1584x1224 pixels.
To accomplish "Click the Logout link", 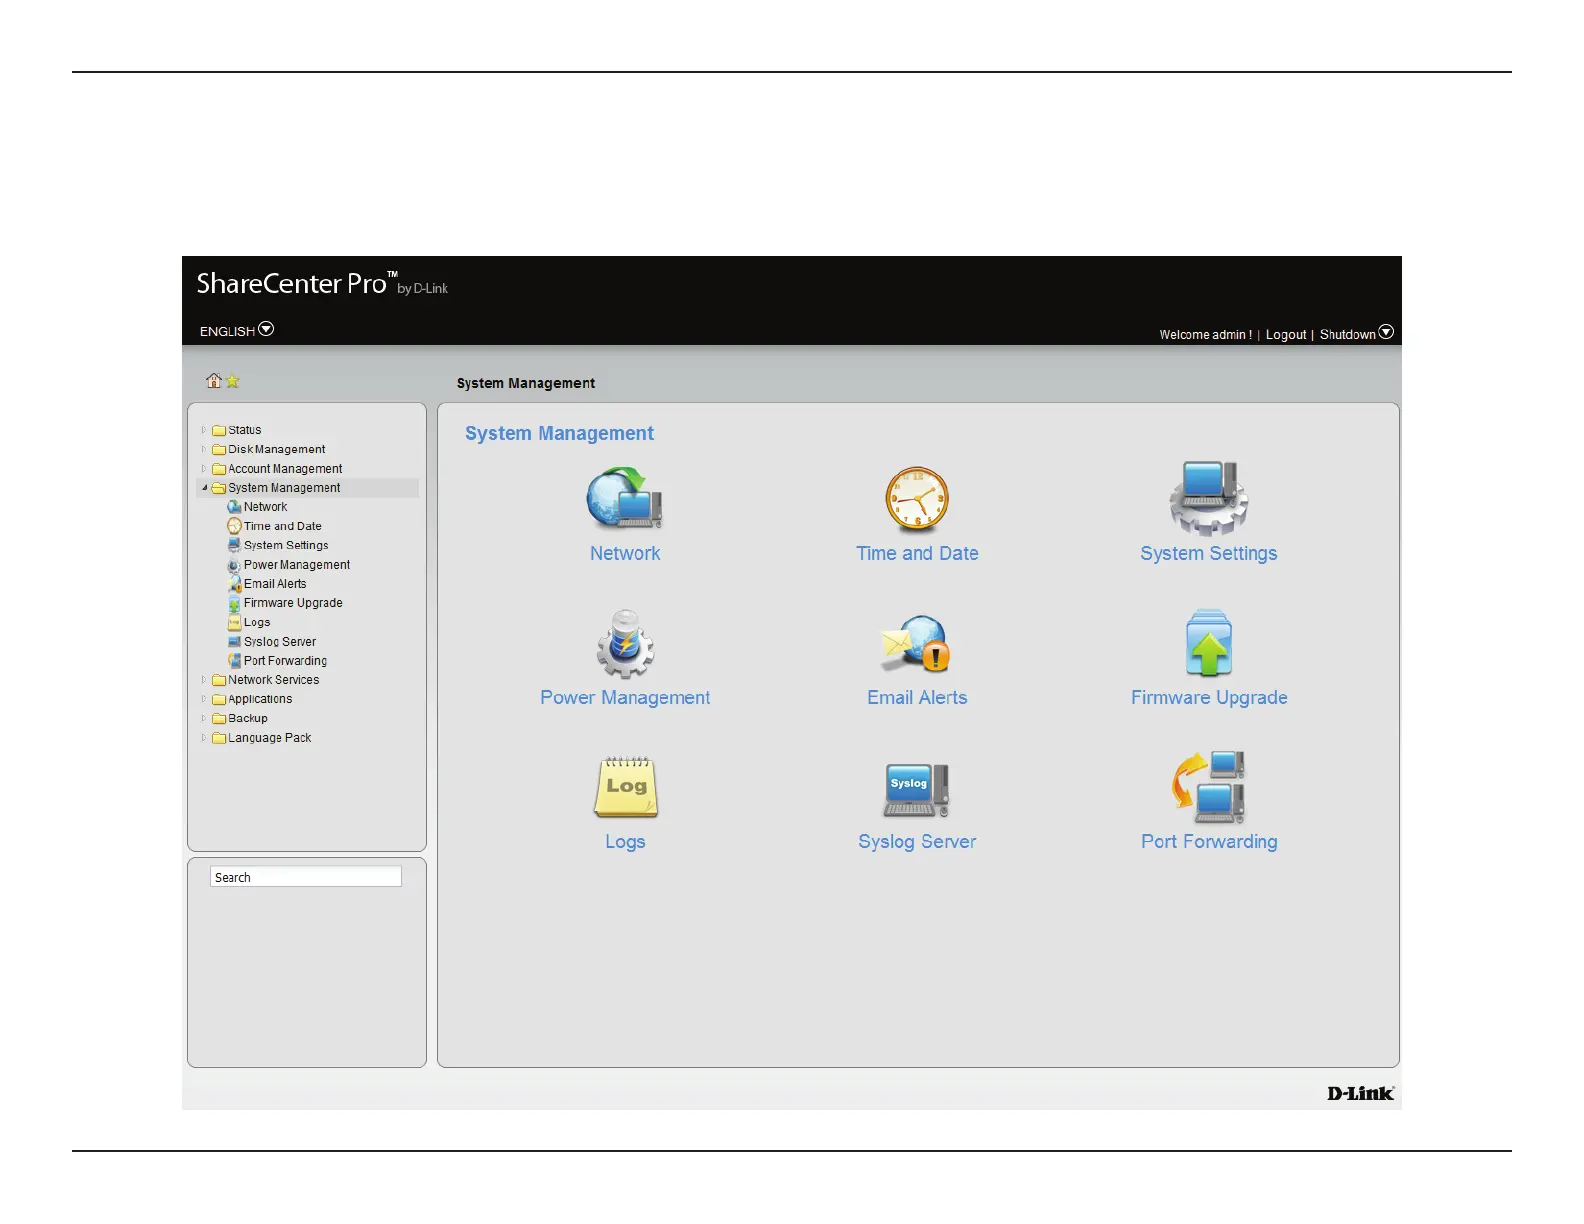I will pyautogui.click(x=1285, y=335).
